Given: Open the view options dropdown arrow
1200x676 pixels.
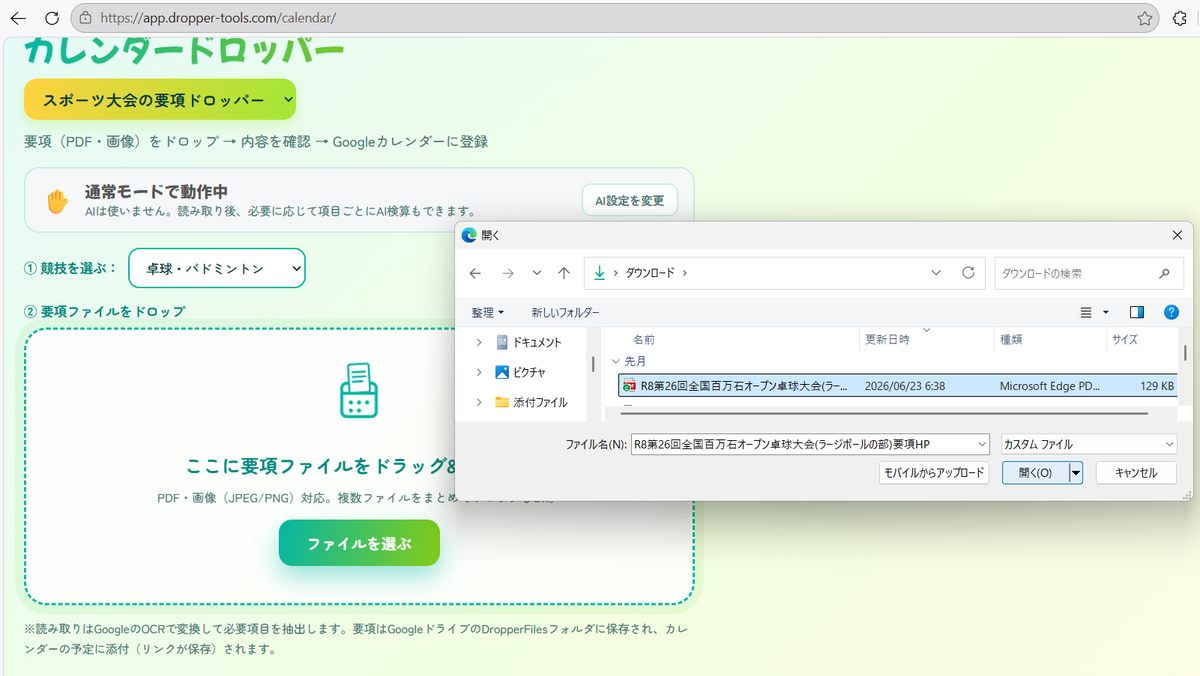Looking at the screenshot, I should 1106,313.
